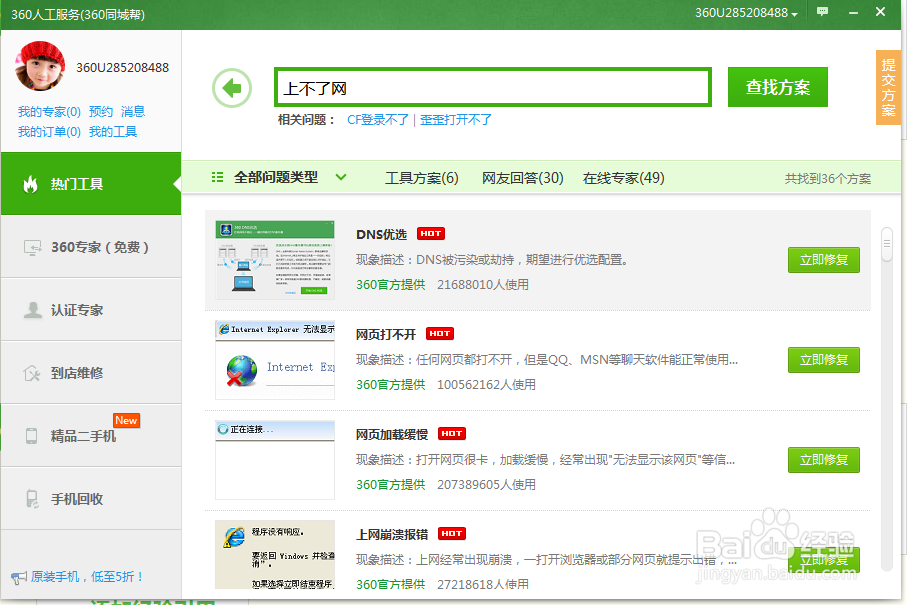Screen dimensions: 907x605
Task: Open the DNS优选 thumbnail image
Action: 275,260
